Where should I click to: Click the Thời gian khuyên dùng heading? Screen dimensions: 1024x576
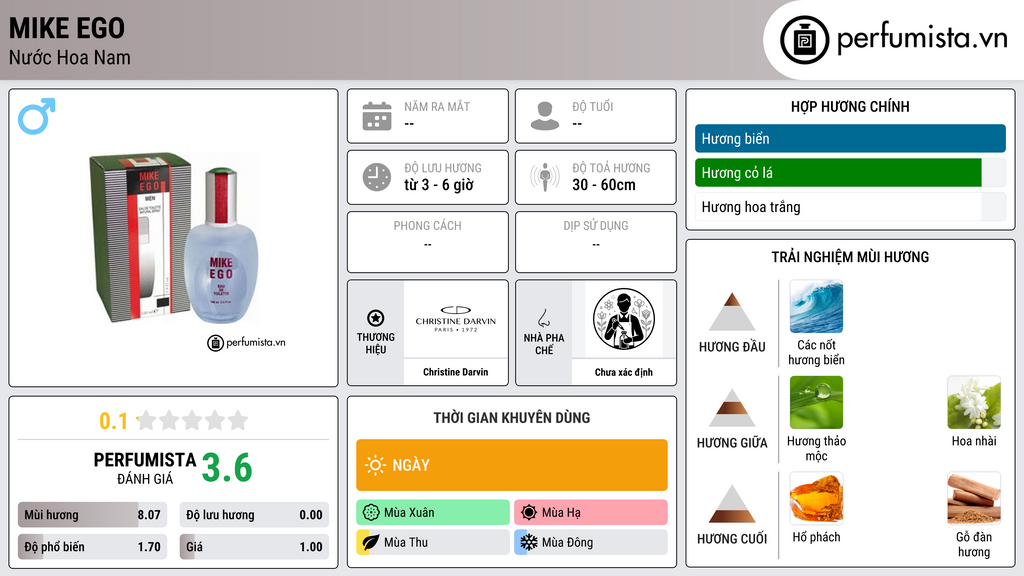coord(512,417)
